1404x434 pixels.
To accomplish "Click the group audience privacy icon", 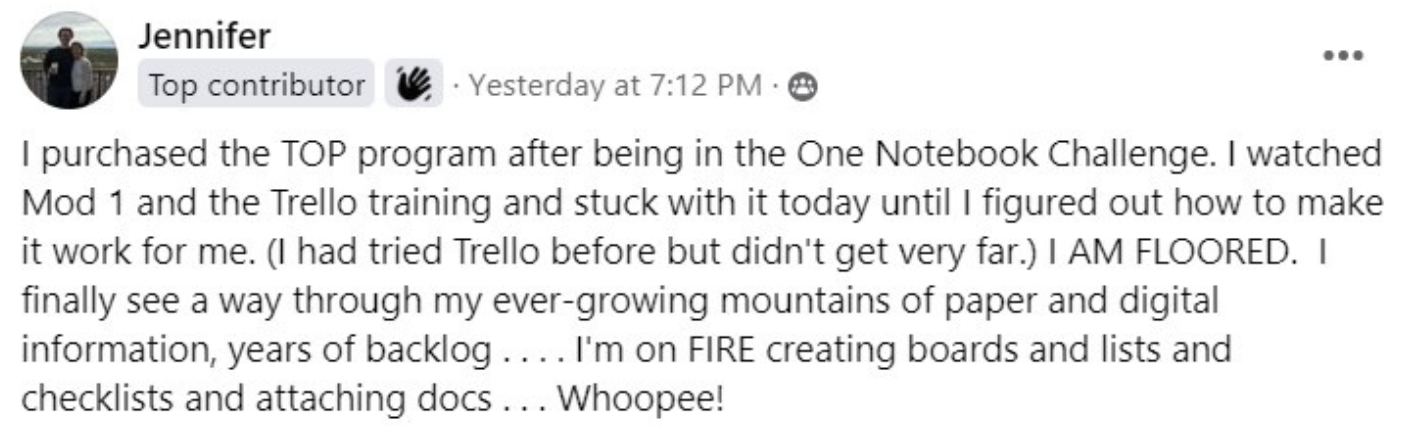I will (803, 88).
